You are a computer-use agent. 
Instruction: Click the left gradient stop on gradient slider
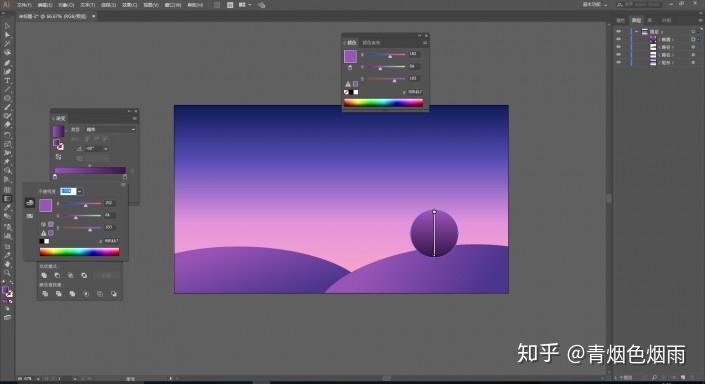point(55,177)
